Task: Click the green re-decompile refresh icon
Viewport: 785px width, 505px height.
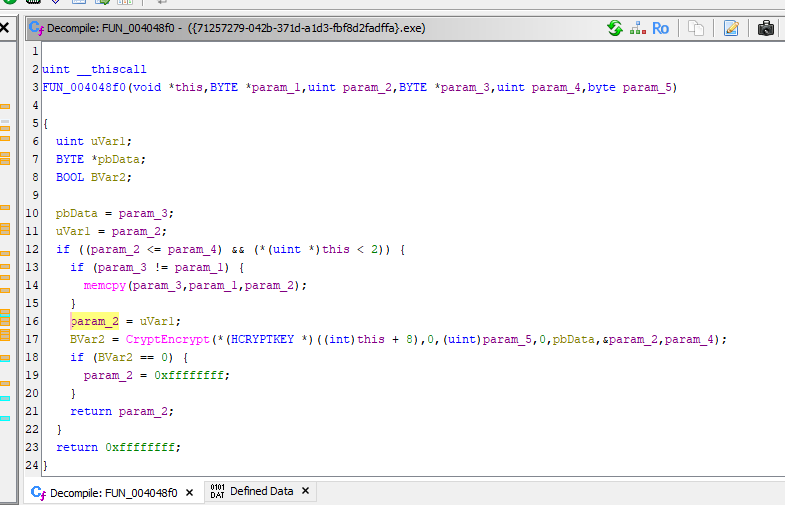Action: [615, 28]
